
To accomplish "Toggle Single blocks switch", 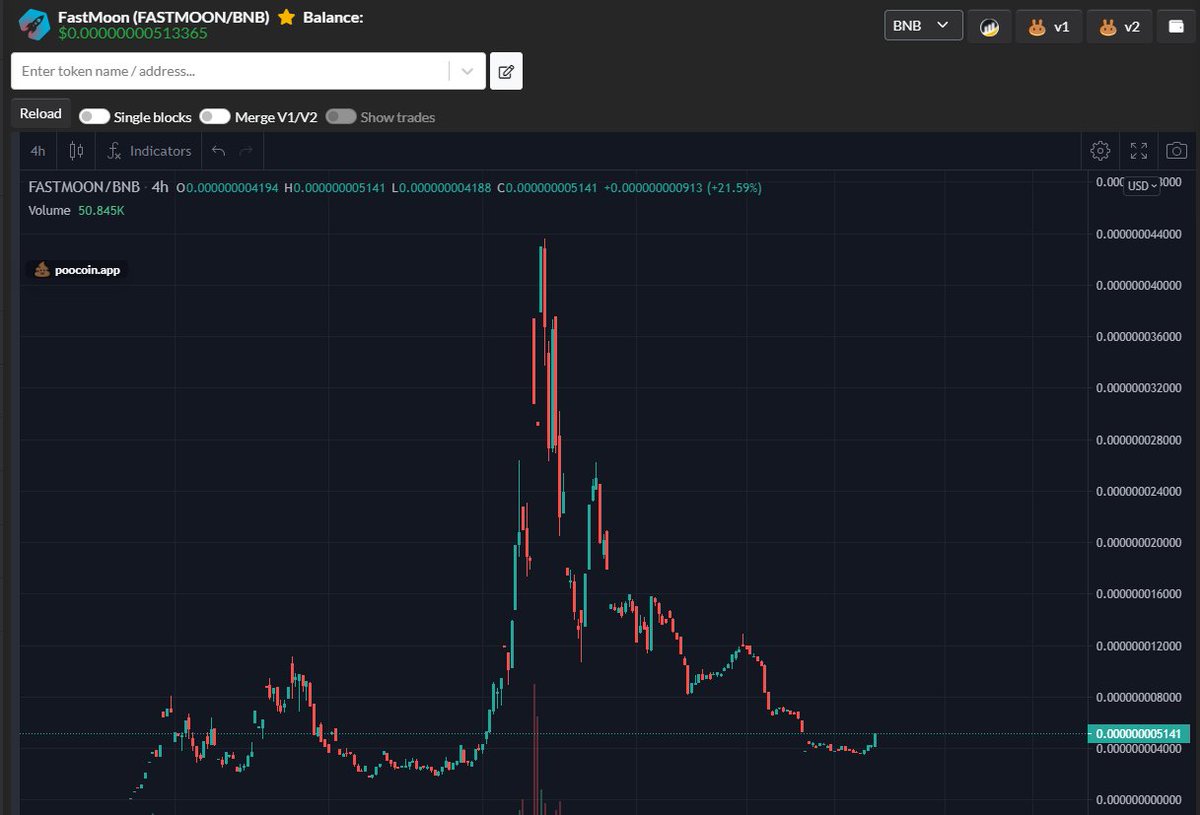I will 94,117.
